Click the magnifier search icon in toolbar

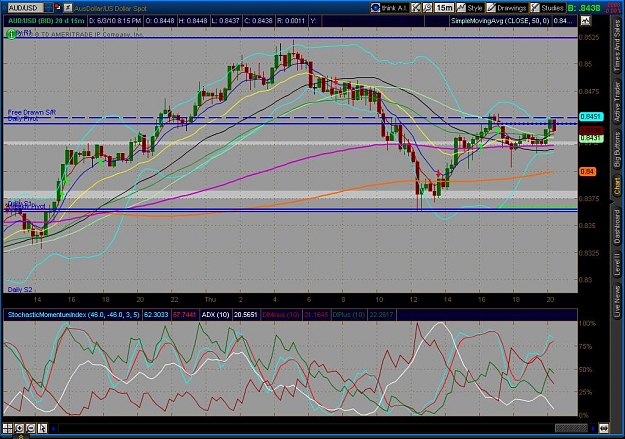click(x=427, y=8)
